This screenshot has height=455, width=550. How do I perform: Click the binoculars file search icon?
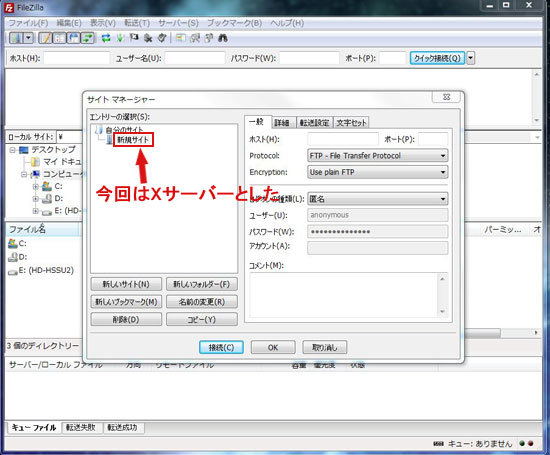click(x=223, y=38)
